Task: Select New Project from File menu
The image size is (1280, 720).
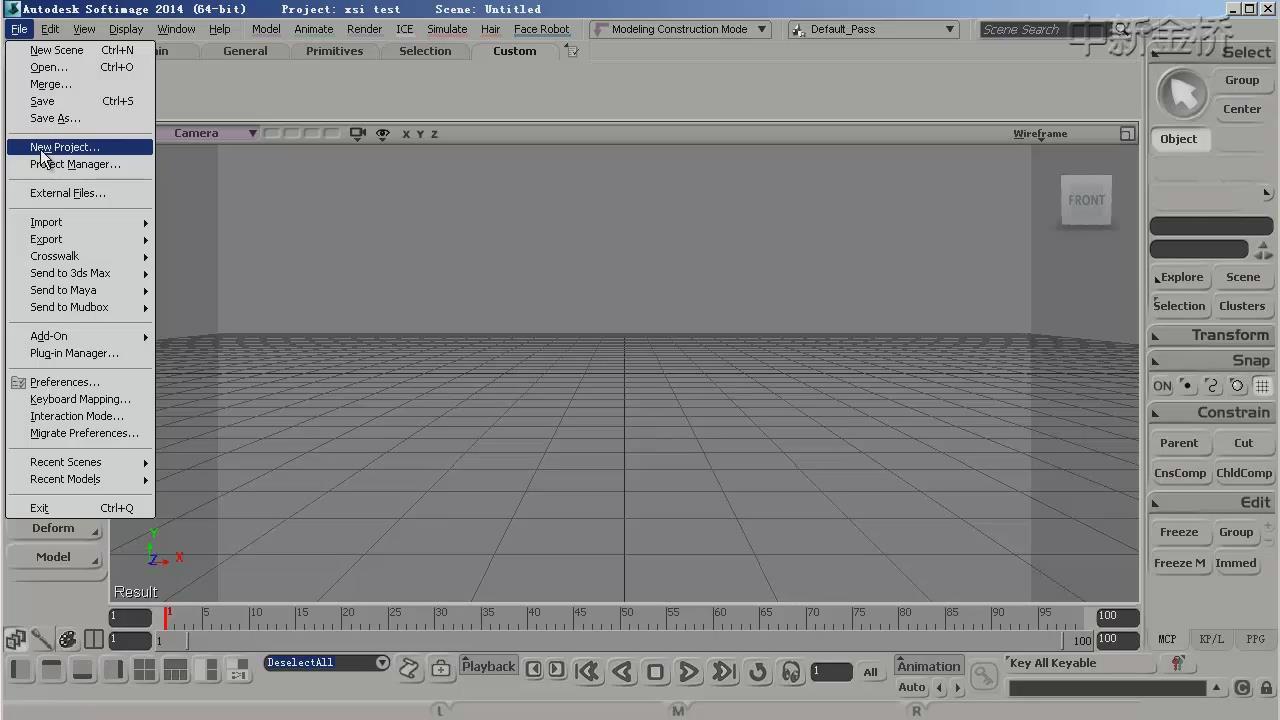Action: (80, 147)
